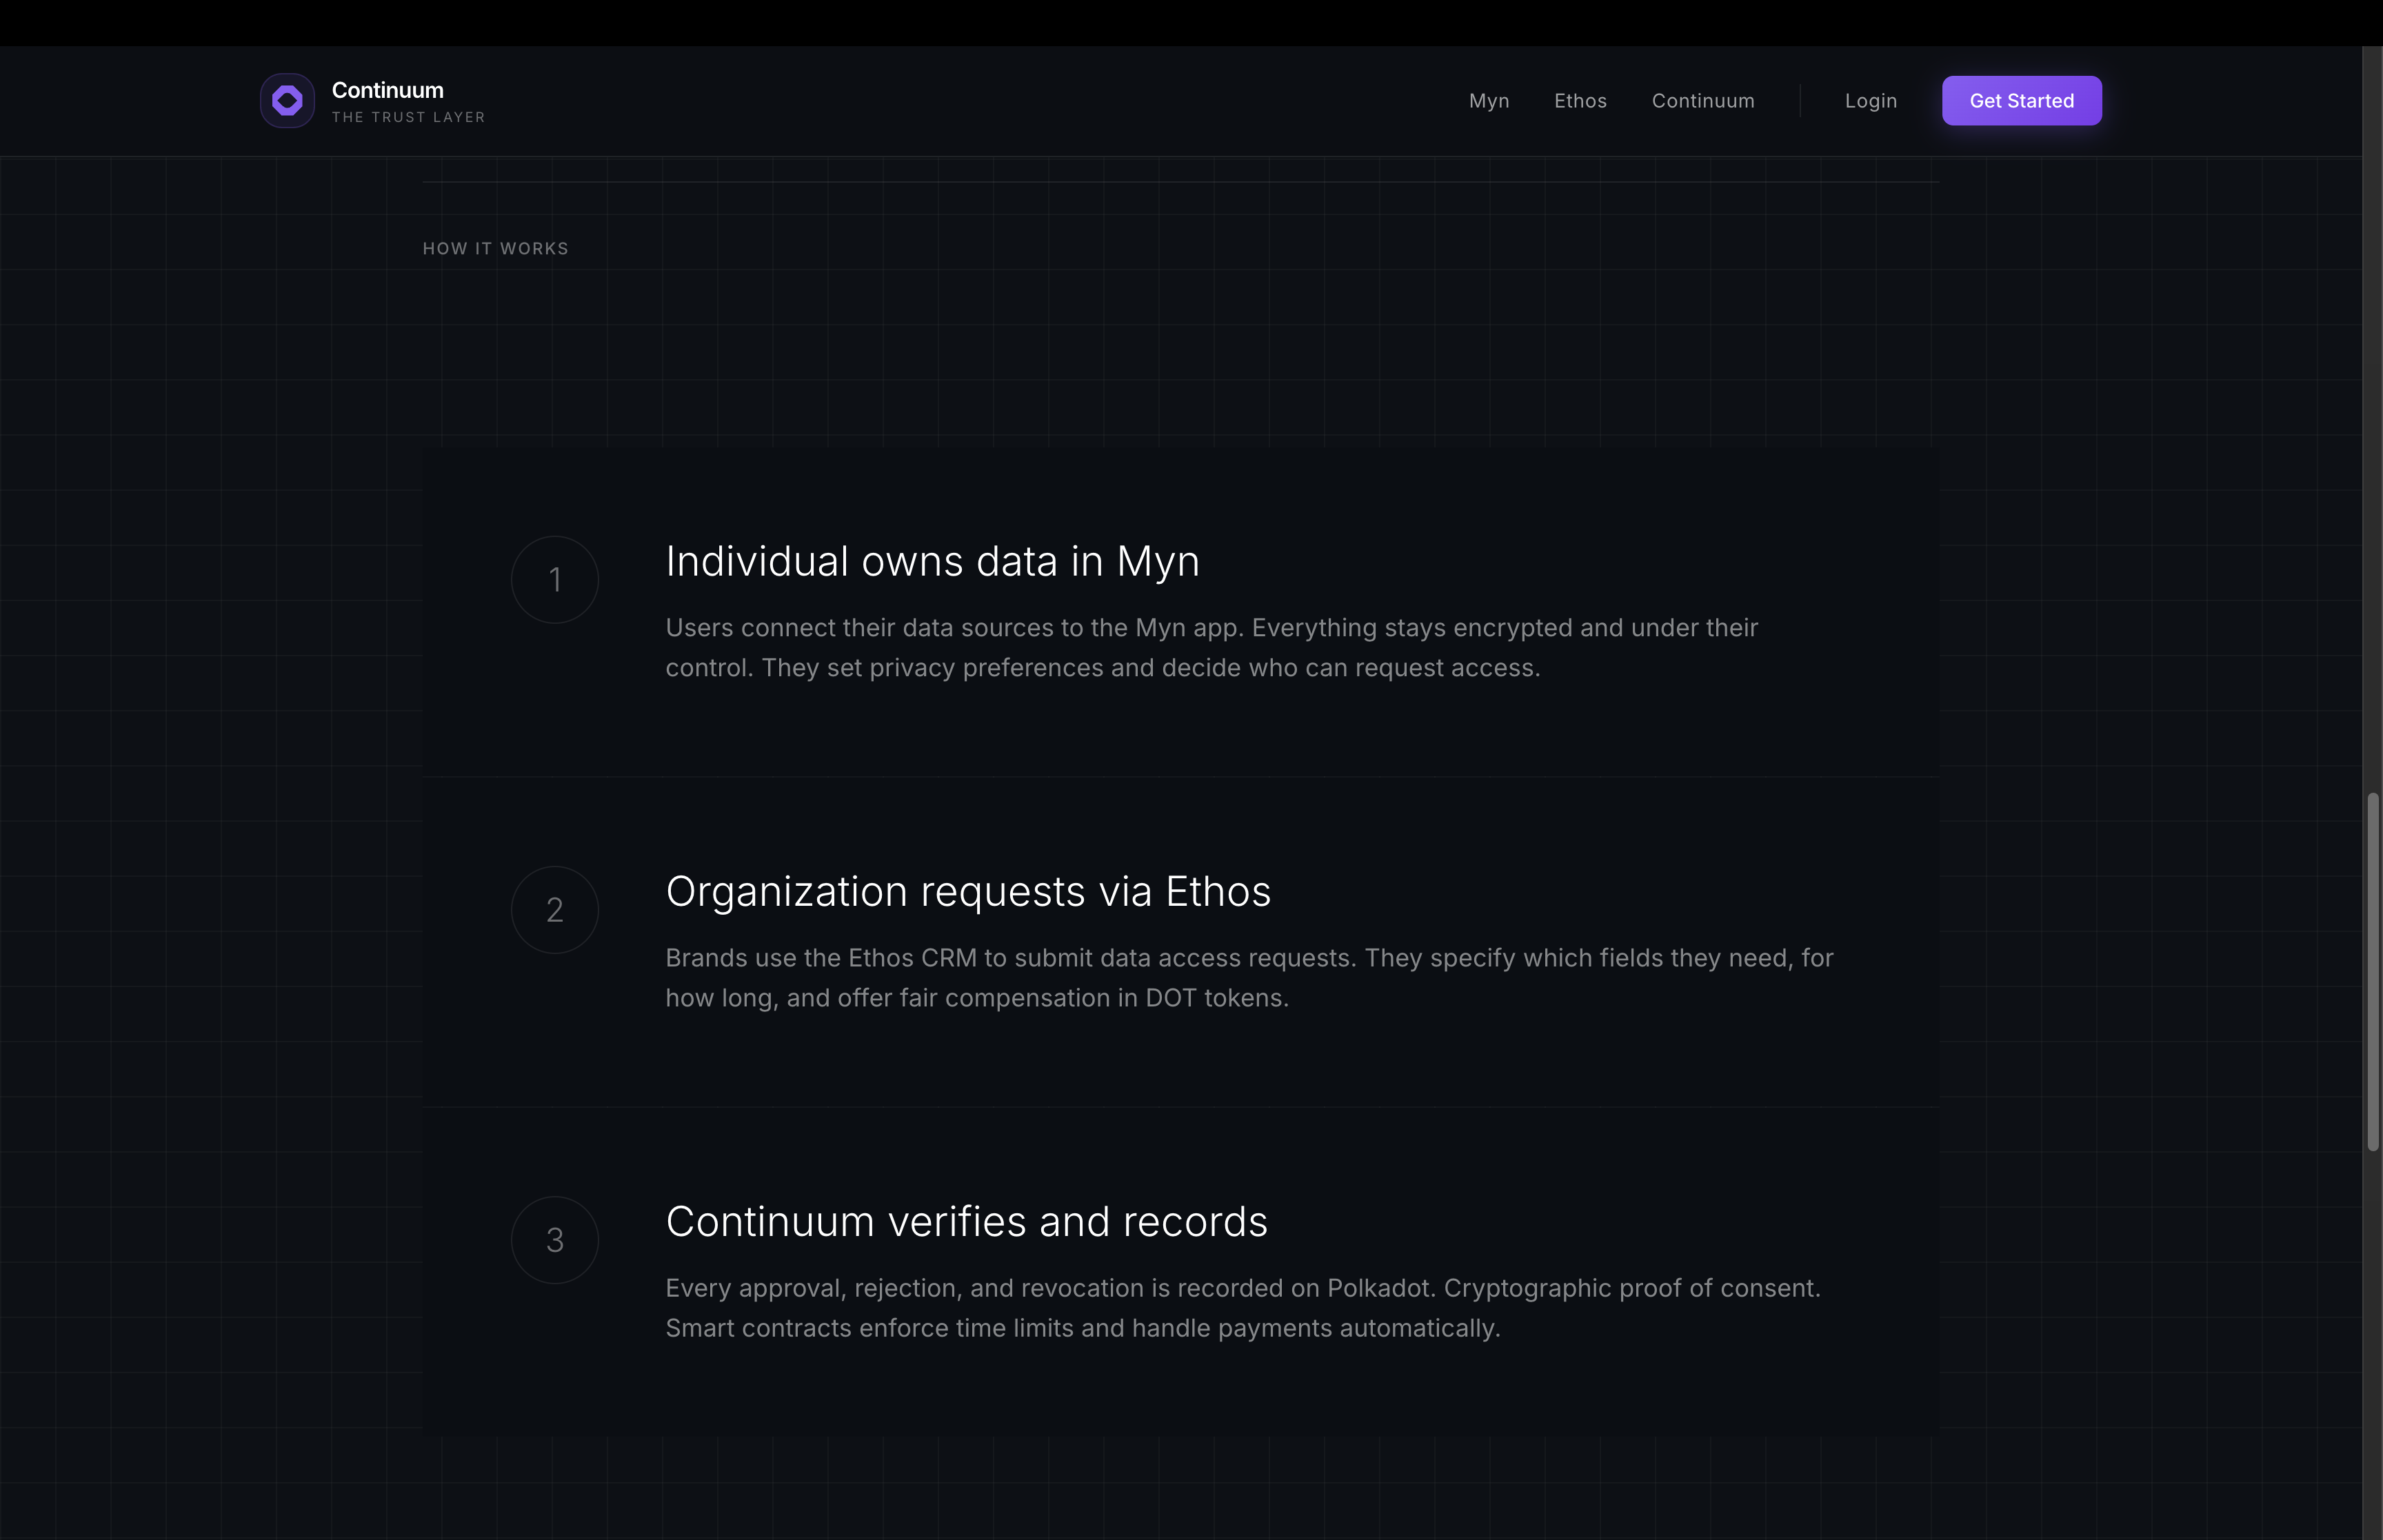
Task: Click the Myn step description paragraph
Action: tap(1210, 648)
